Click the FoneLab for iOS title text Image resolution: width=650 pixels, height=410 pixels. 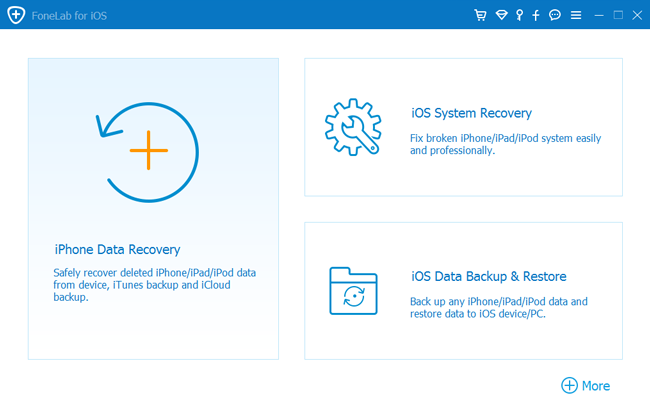coord(69,16)
